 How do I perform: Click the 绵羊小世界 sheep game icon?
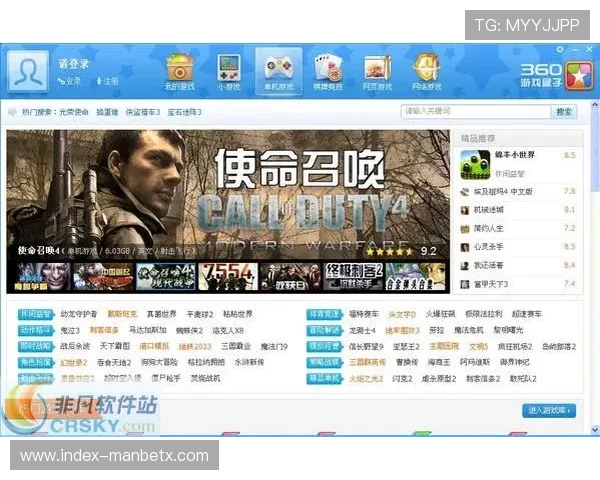475,165
